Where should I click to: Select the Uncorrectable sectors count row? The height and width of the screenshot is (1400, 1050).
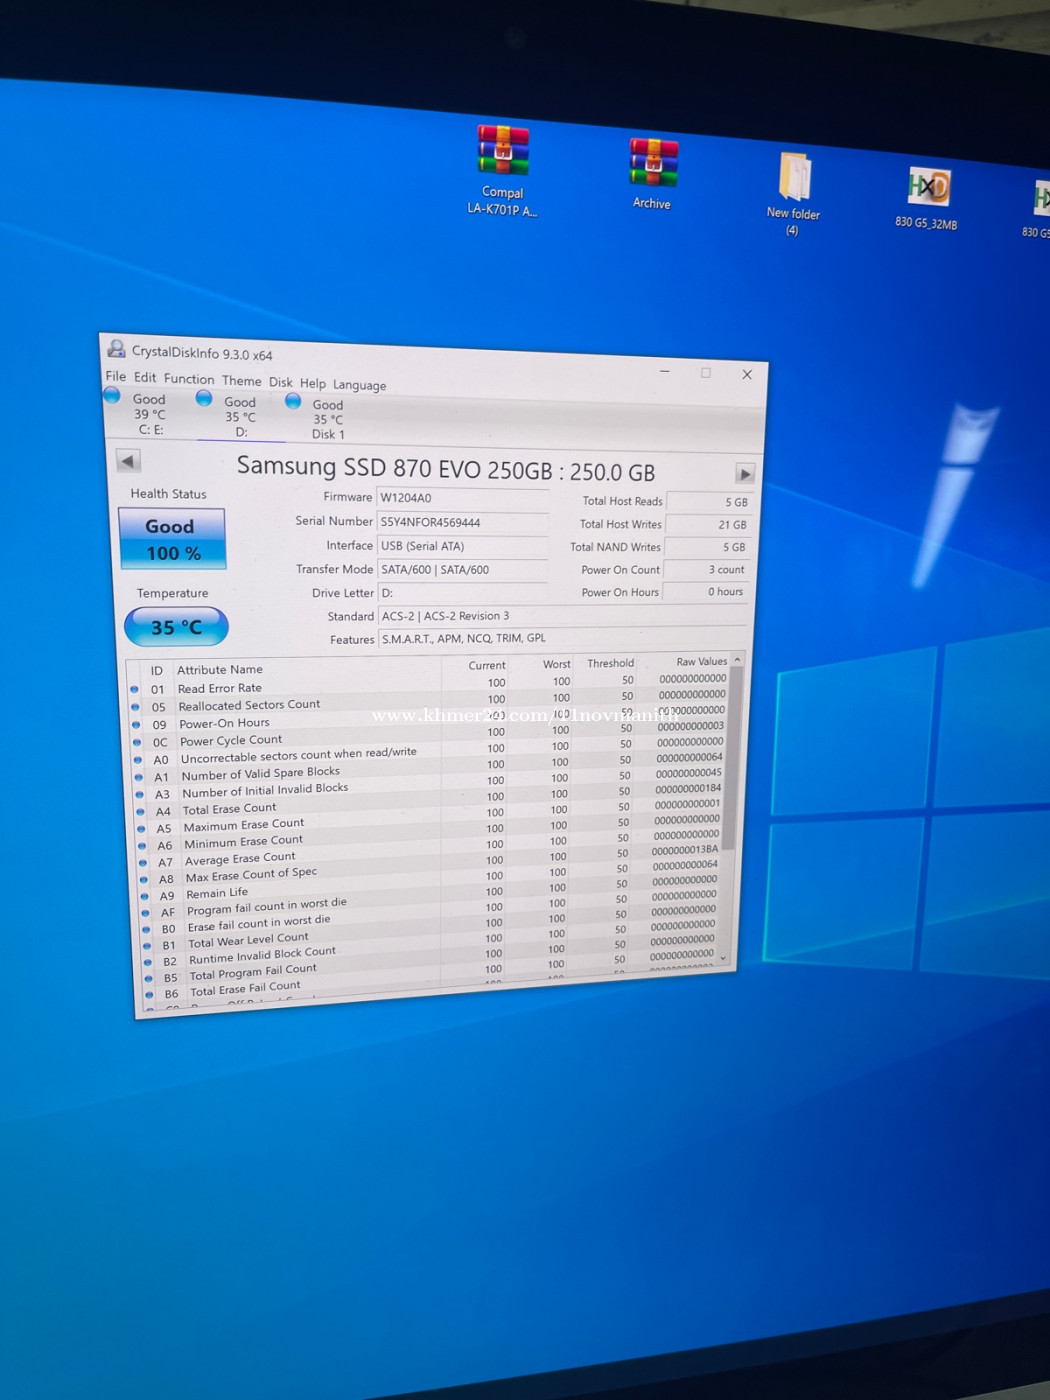pos(429,751)
